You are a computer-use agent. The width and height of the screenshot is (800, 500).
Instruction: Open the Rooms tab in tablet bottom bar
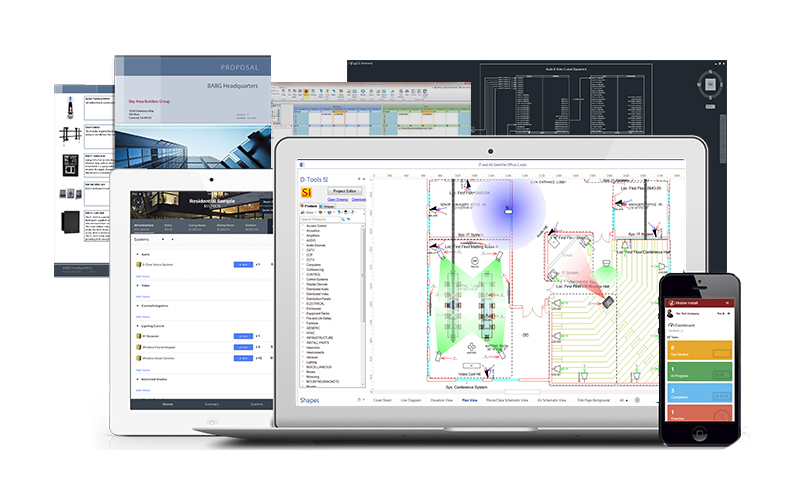(167, 404)
